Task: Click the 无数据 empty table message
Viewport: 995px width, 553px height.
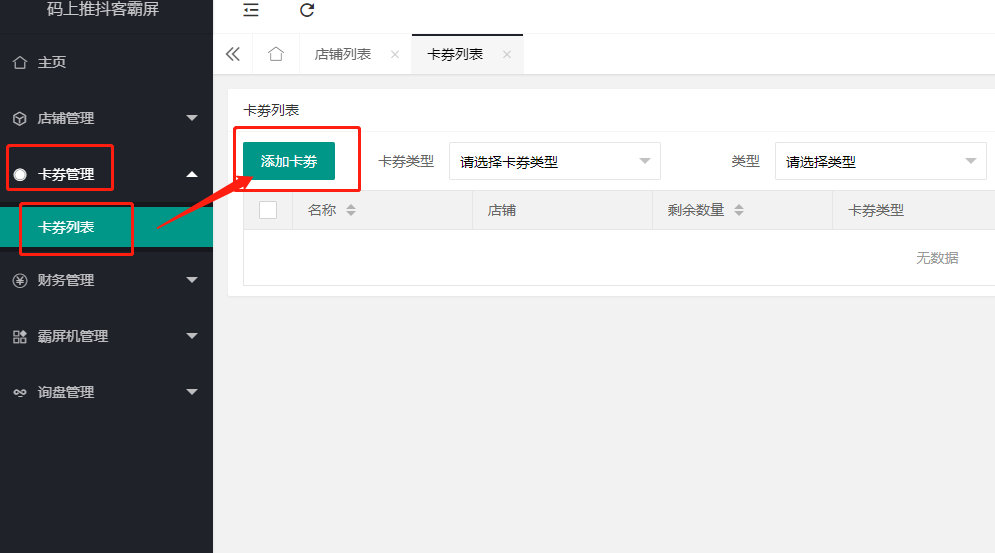Action: coord(937,258)
